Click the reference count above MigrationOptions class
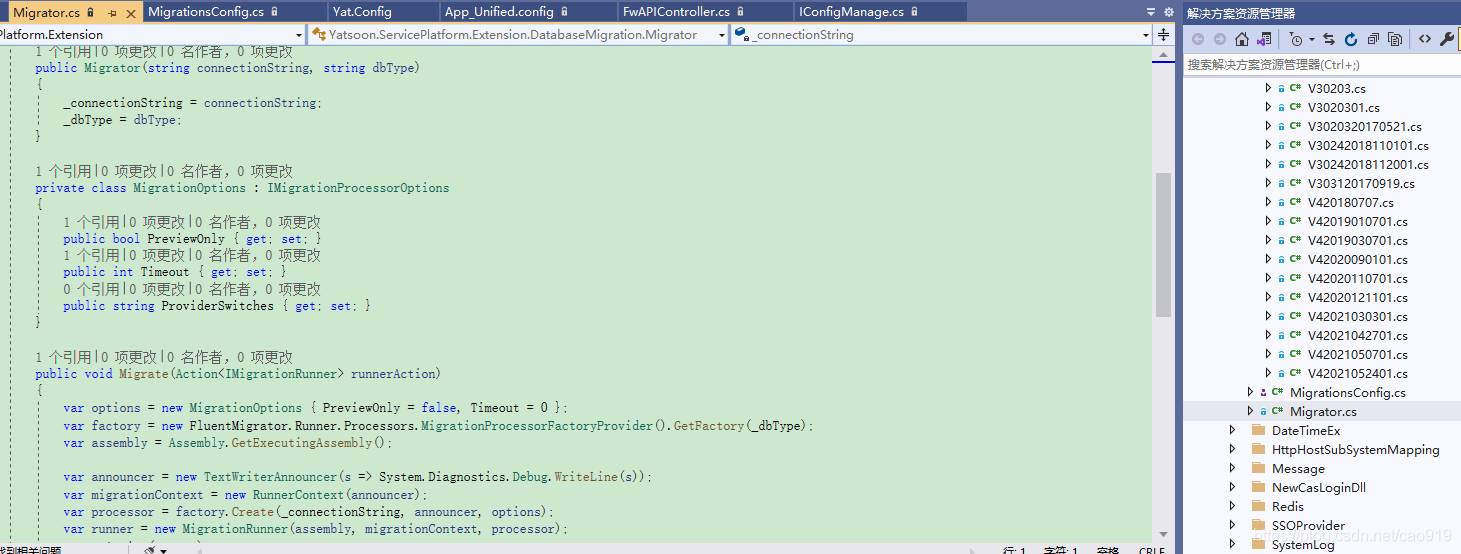 coord(63,171)
